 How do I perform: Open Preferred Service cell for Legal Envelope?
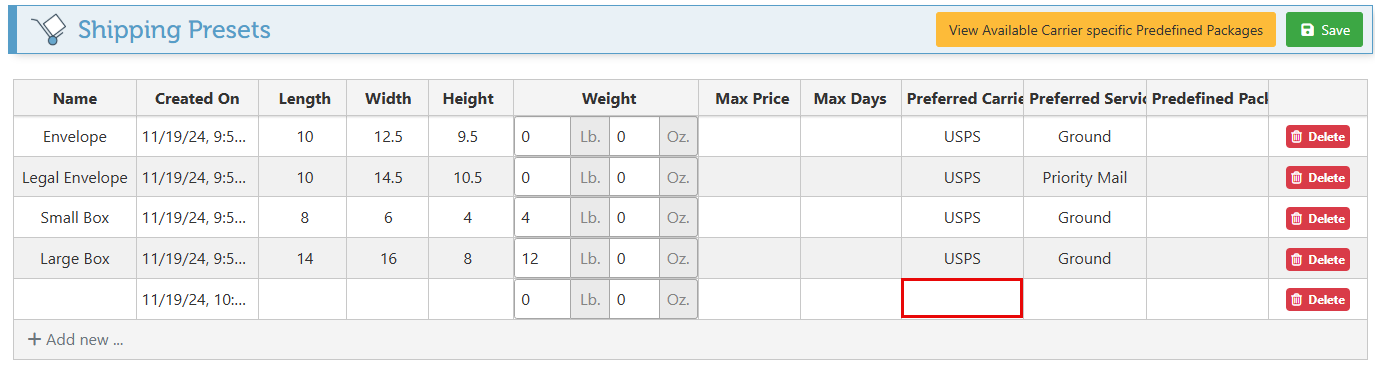tap(1085, 177)
